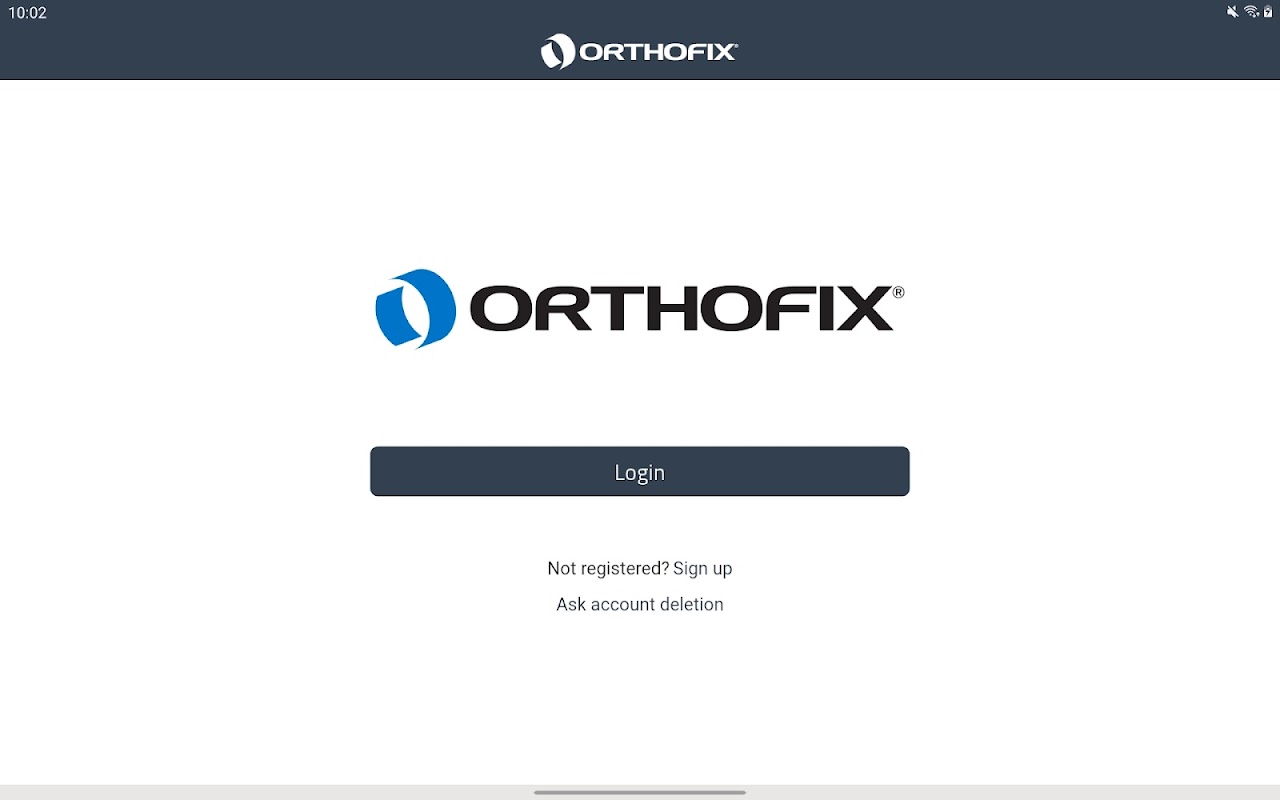The height and width of the screenshot is (800, 1280).
Task: Tap the Wi-Fi signal icon in status bar
Action: point(1251,12)
